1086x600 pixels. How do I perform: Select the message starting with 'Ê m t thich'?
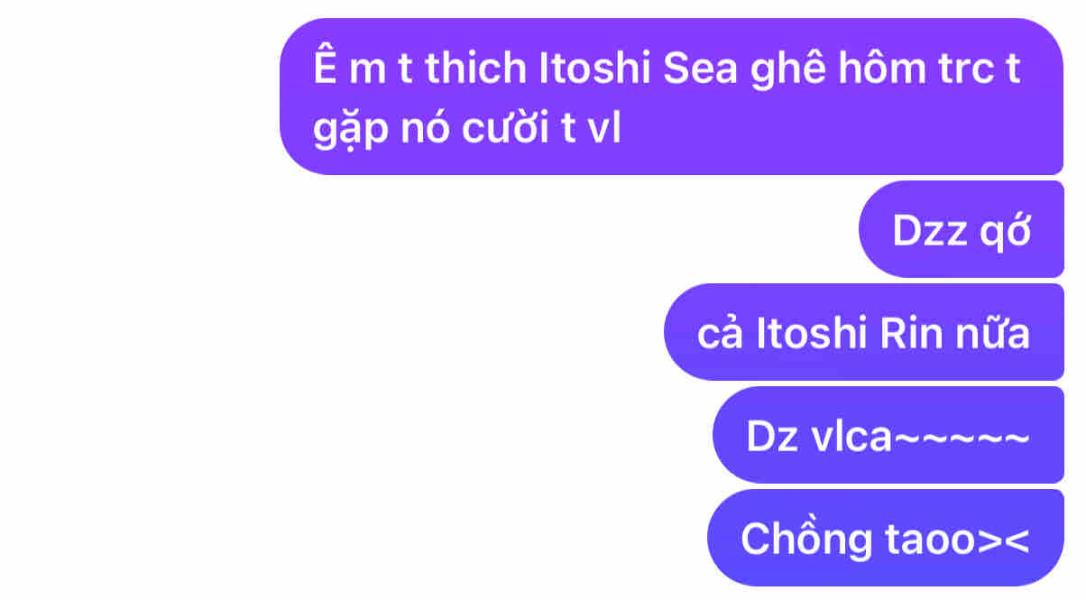pyautogui.click(x=671, y=96)
